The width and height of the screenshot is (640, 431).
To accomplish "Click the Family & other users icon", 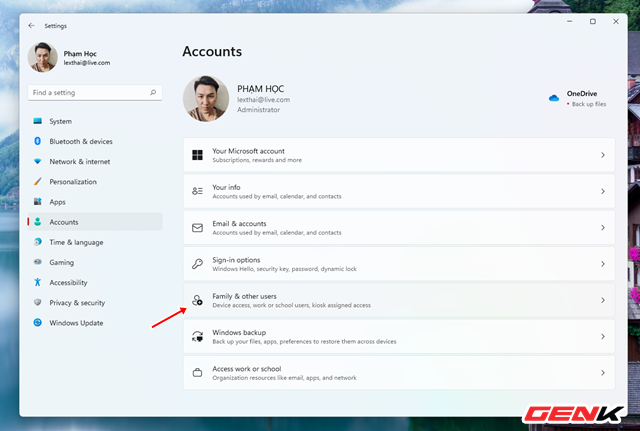I will (x=198, y=300).
